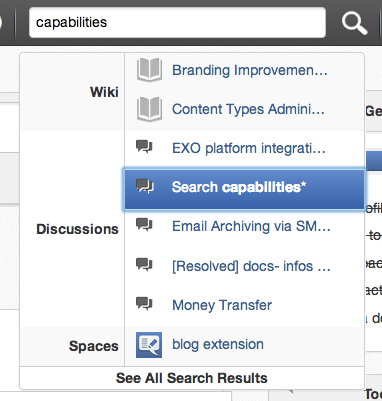Click the book icon beside Content Types Admin

pyautogui.click(x=149, y=109)
